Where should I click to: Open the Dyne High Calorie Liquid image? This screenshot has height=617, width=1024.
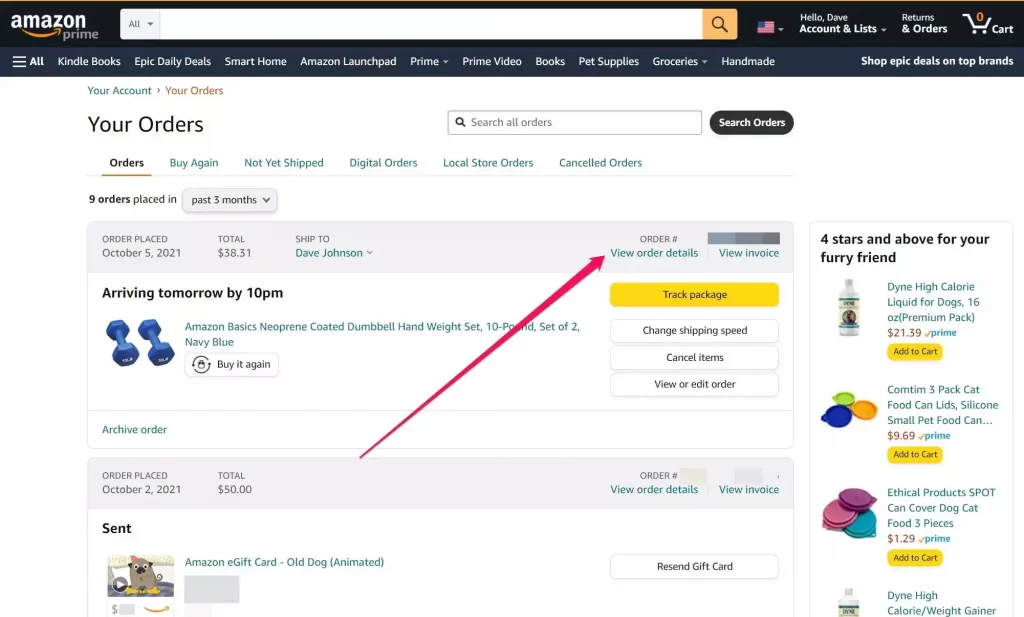pos(849,308)
